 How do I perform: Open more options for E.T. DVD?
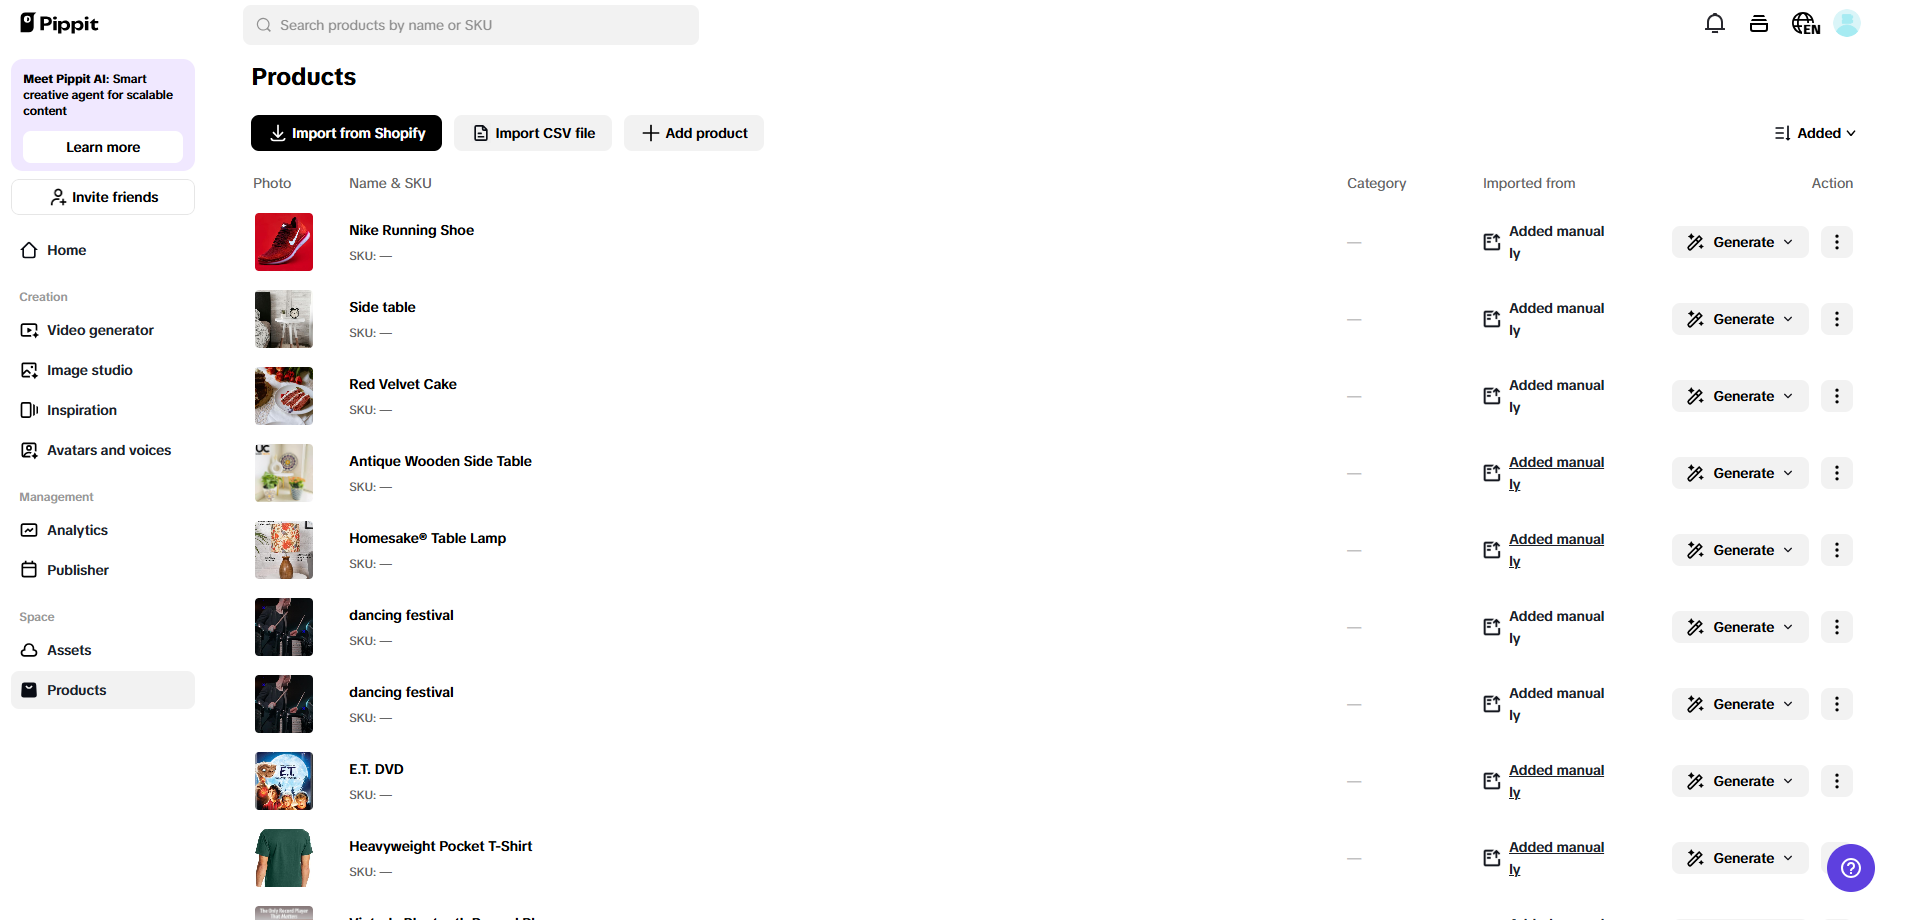(1837, 781)
